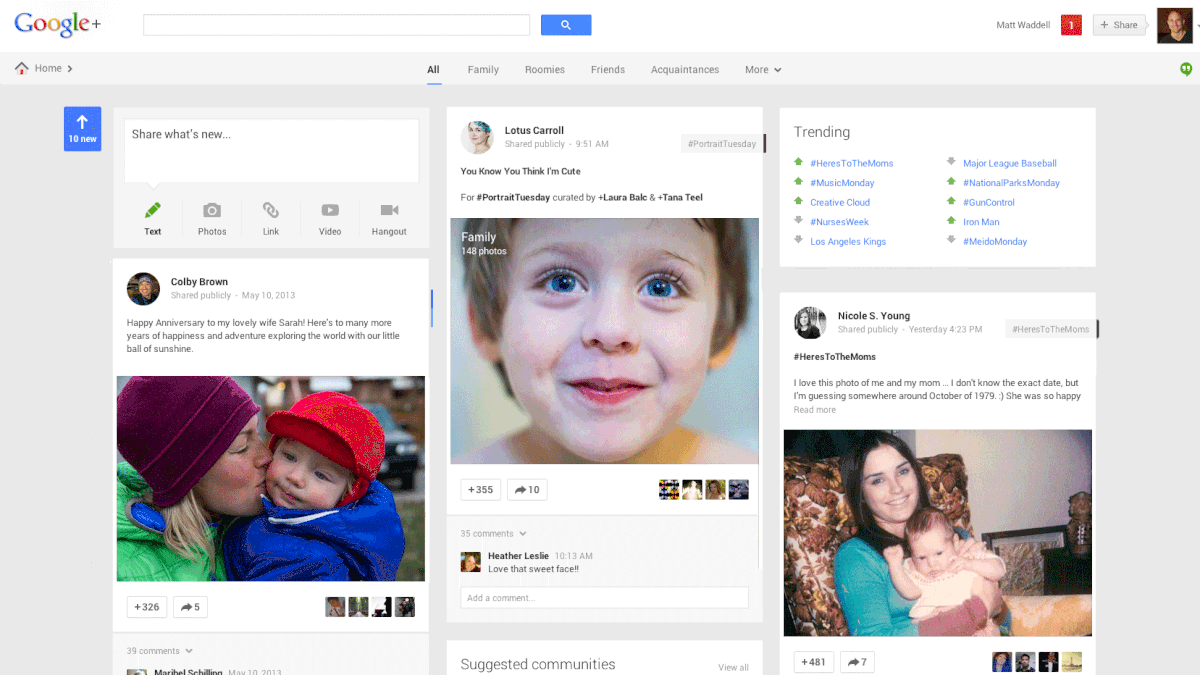This screenshot has height=675, width=1200.
Task: Expand the Home navigation chevron
Action: click(x=70, y=69)
